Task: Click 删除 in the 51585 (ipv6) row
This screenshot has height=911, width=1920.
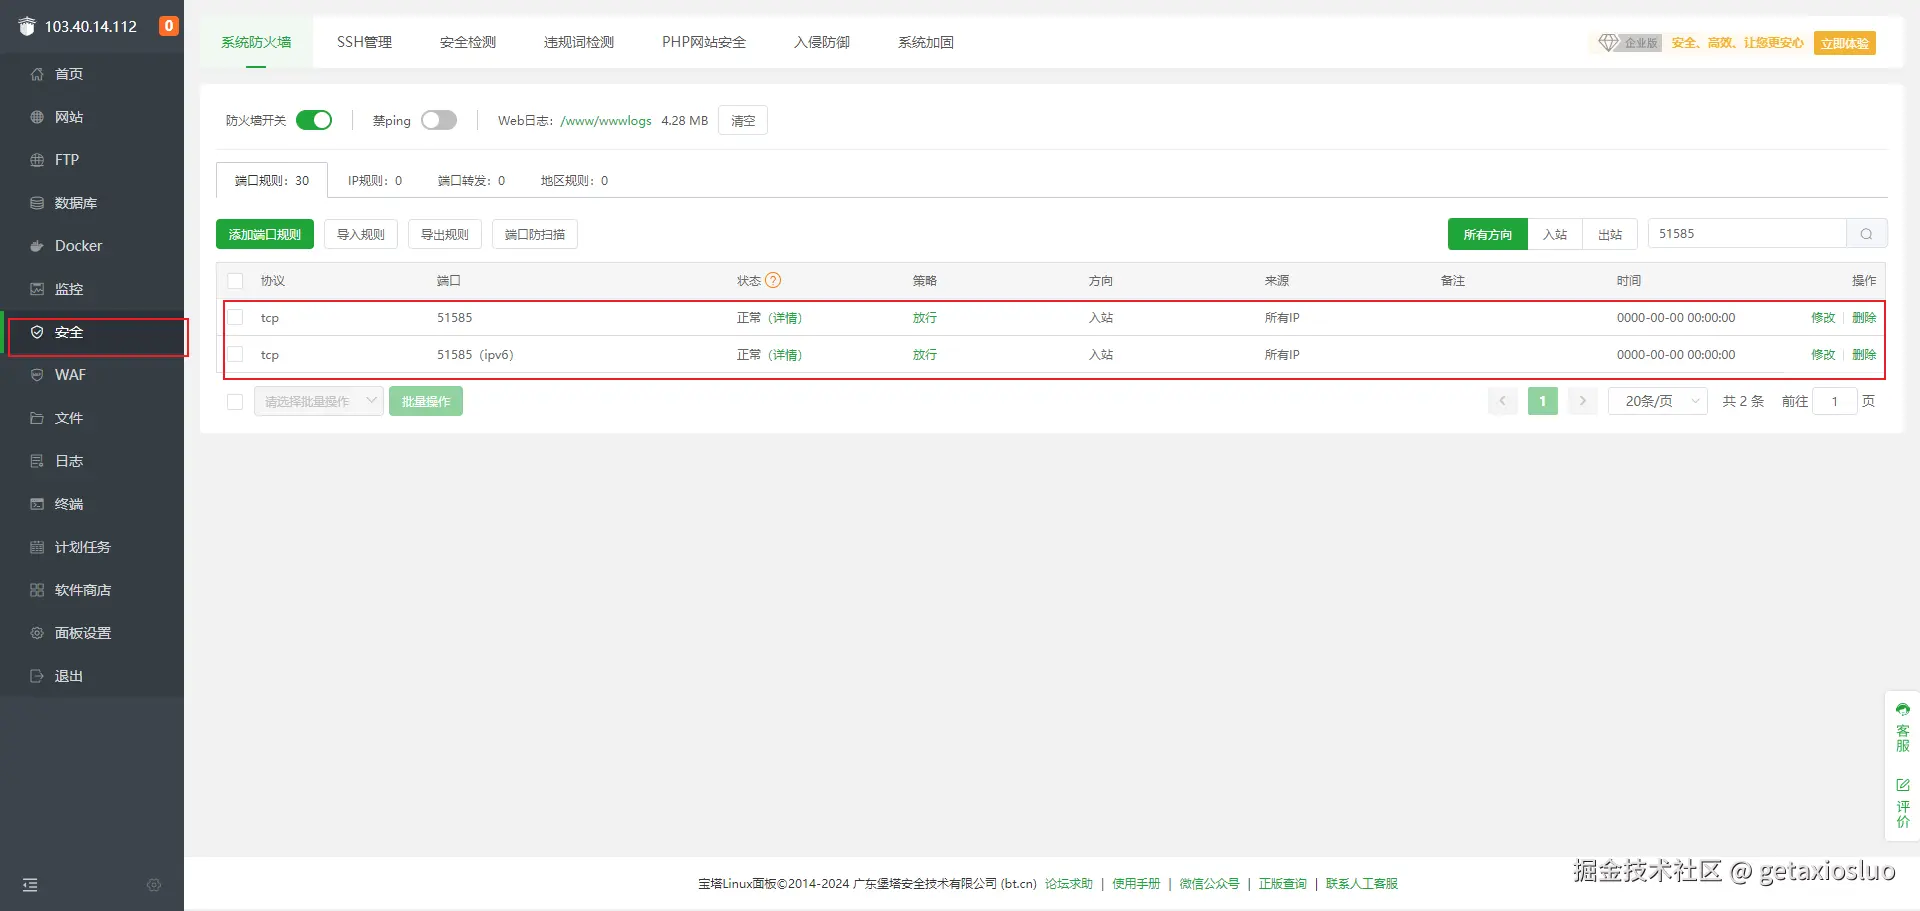Action: [1864, 355]
